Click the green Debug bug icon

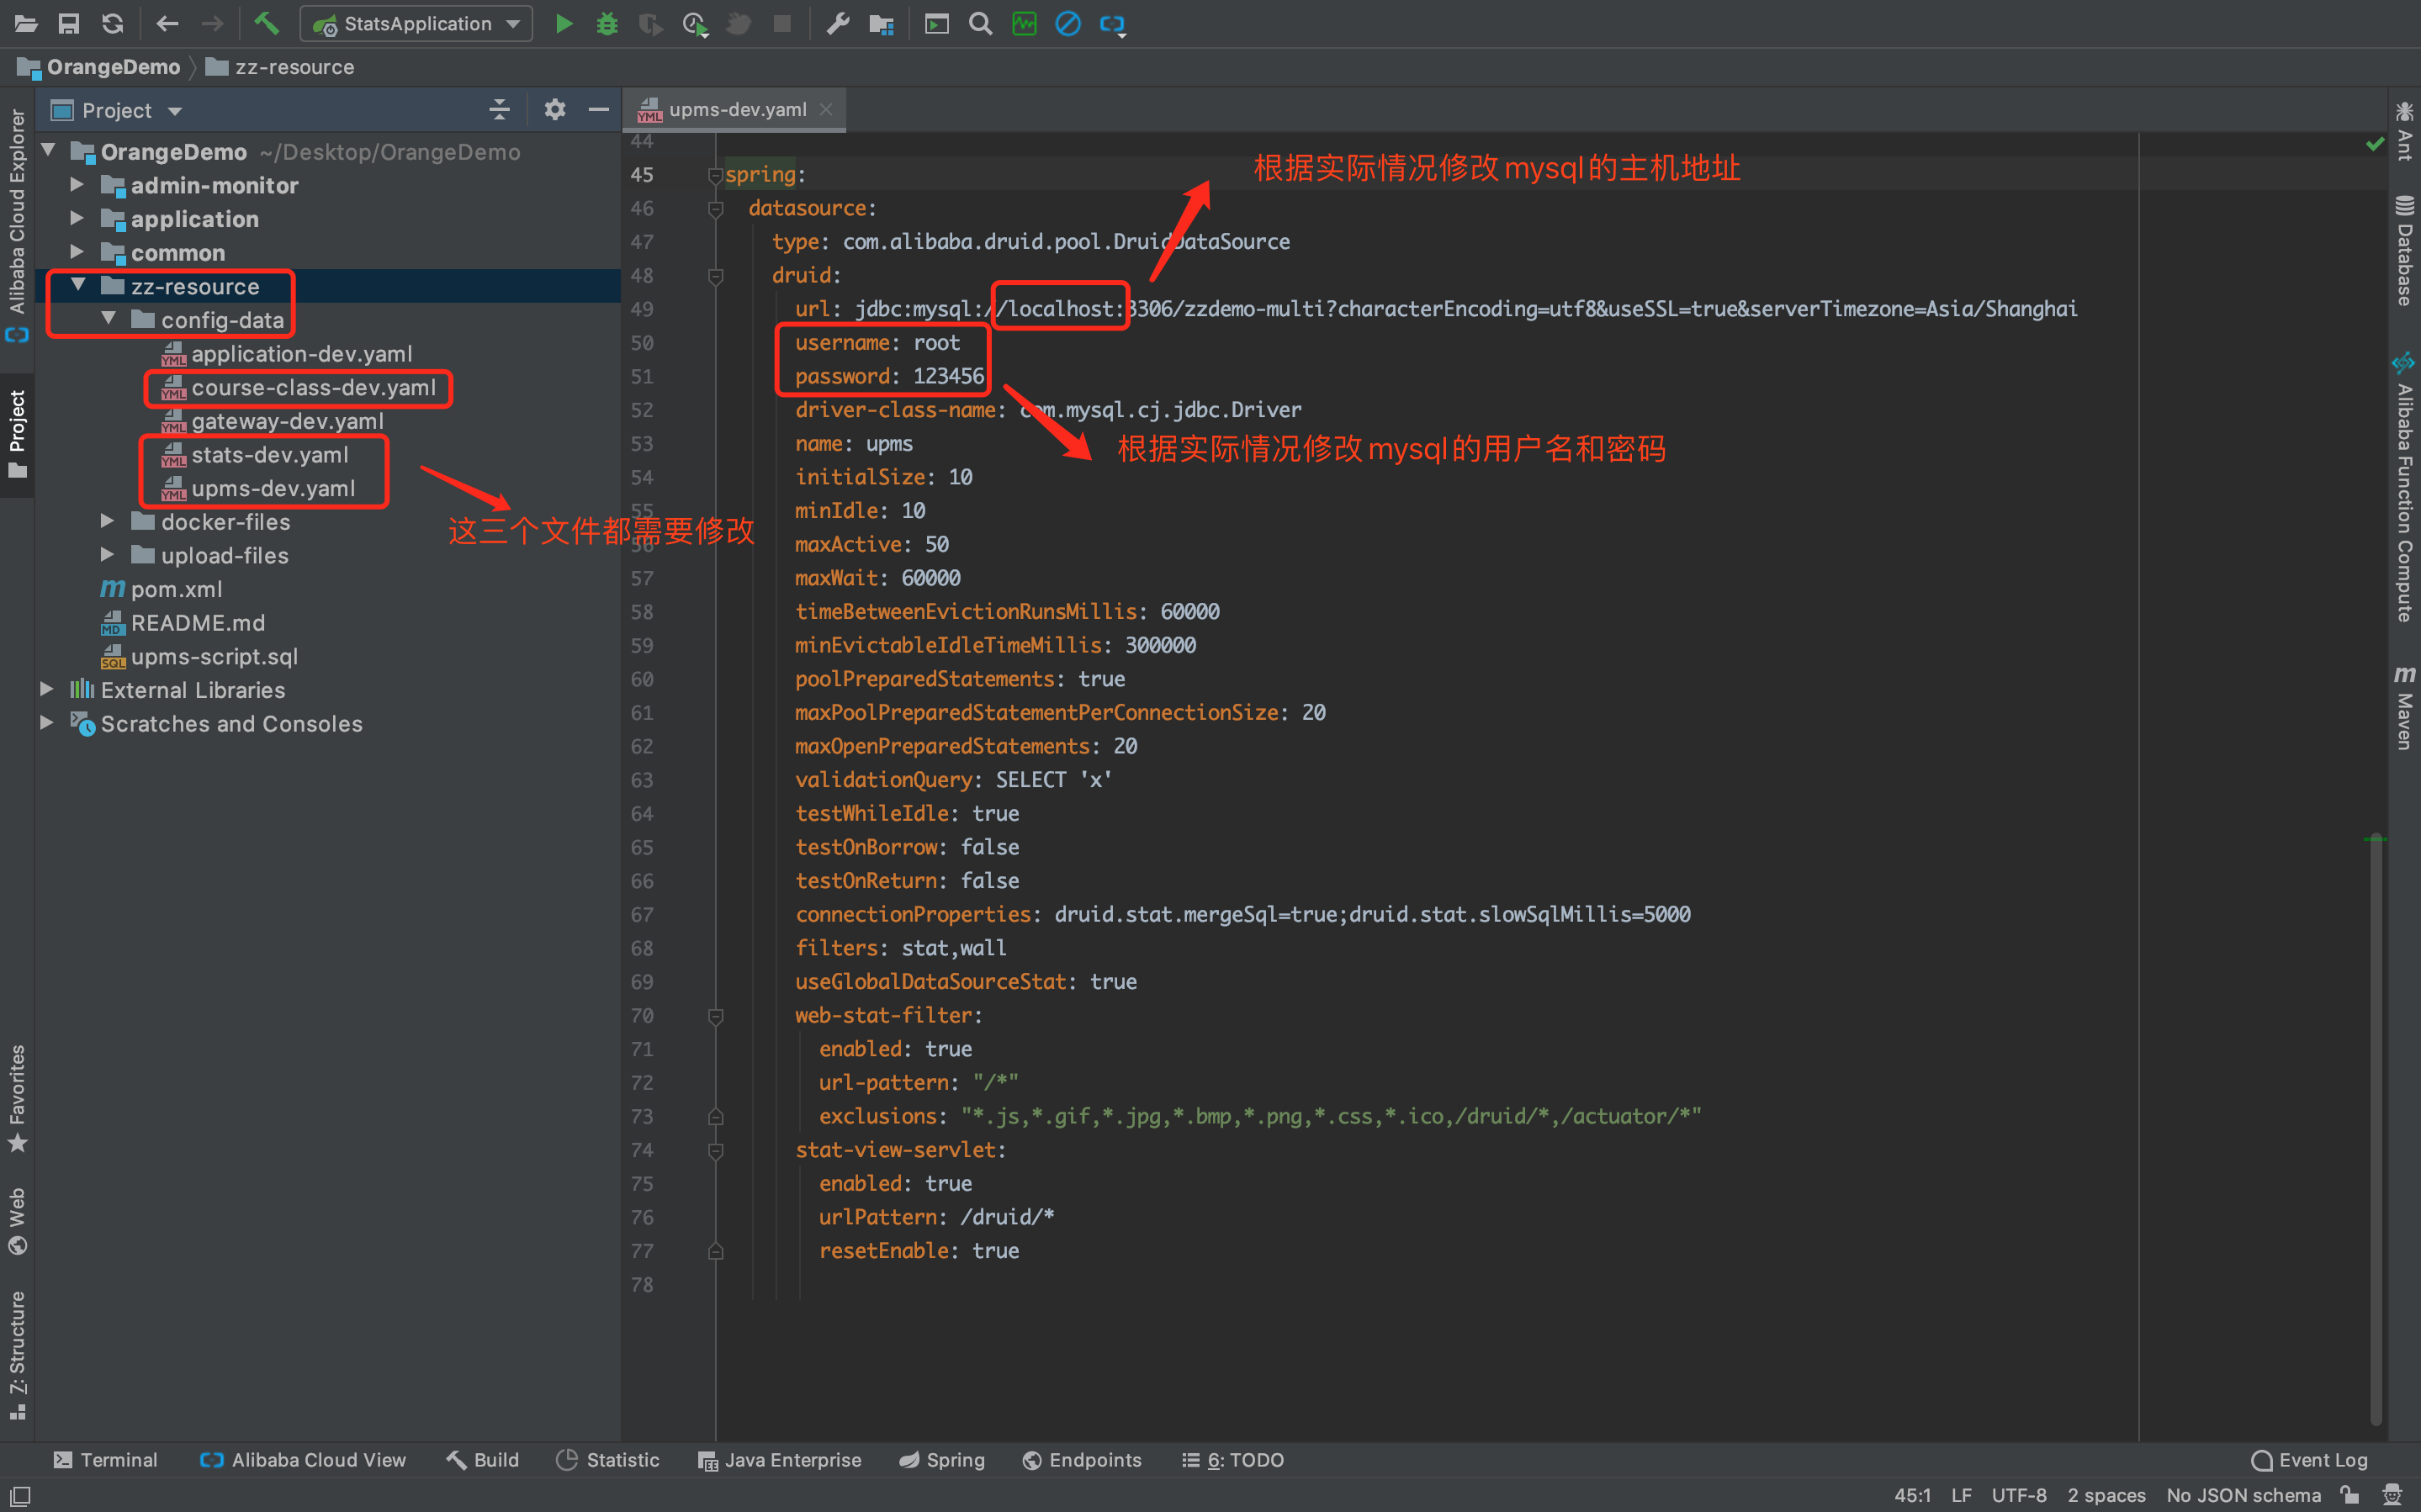click(607, 24)
